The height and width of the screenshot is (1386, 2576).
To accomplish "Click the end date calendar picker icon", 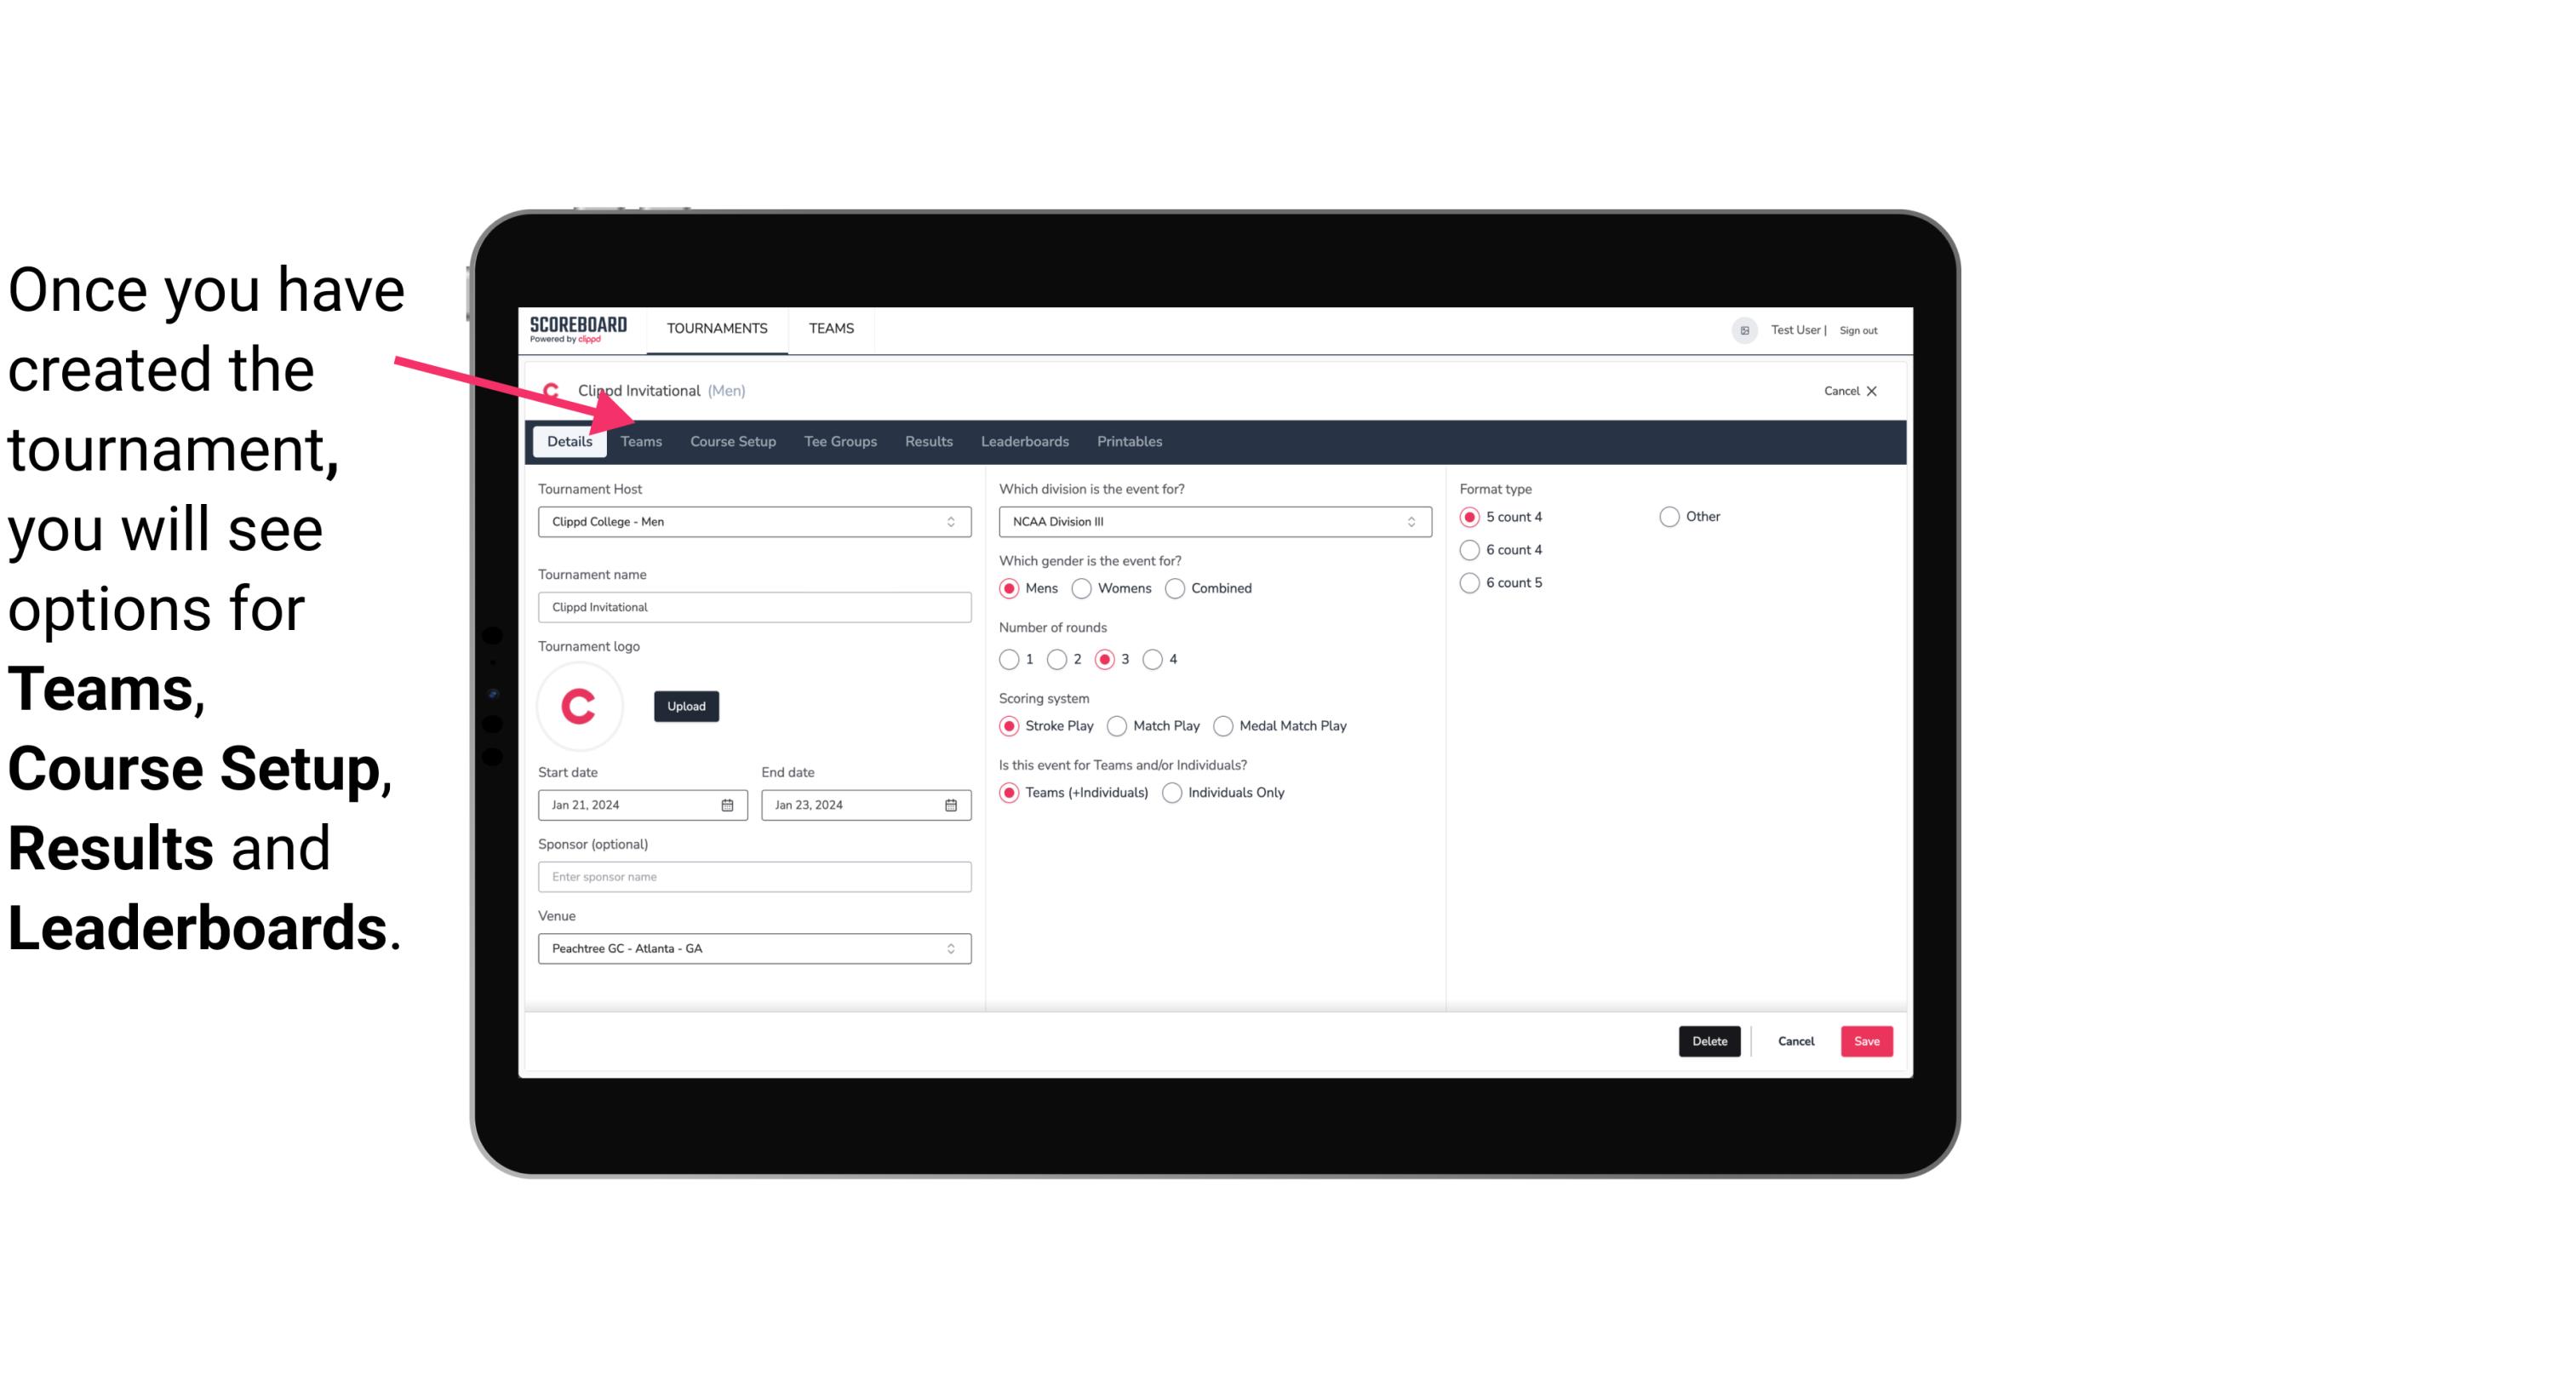I will tap(952, 804).
